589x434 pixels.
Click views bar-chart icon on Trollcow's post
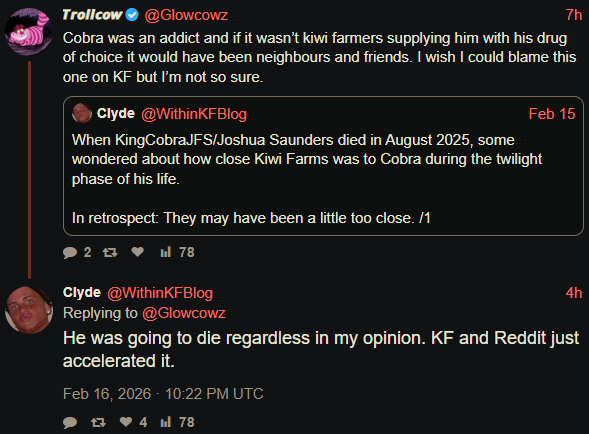click(x=166, y=252)
